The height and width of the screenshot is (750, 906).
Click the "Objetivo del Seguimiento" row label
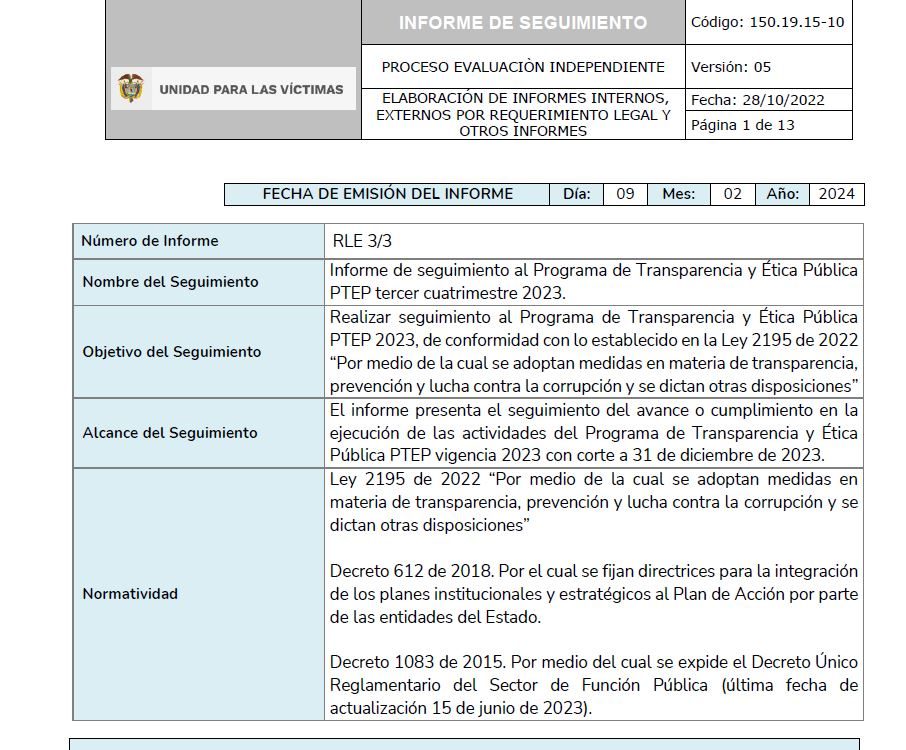(172, 352)
